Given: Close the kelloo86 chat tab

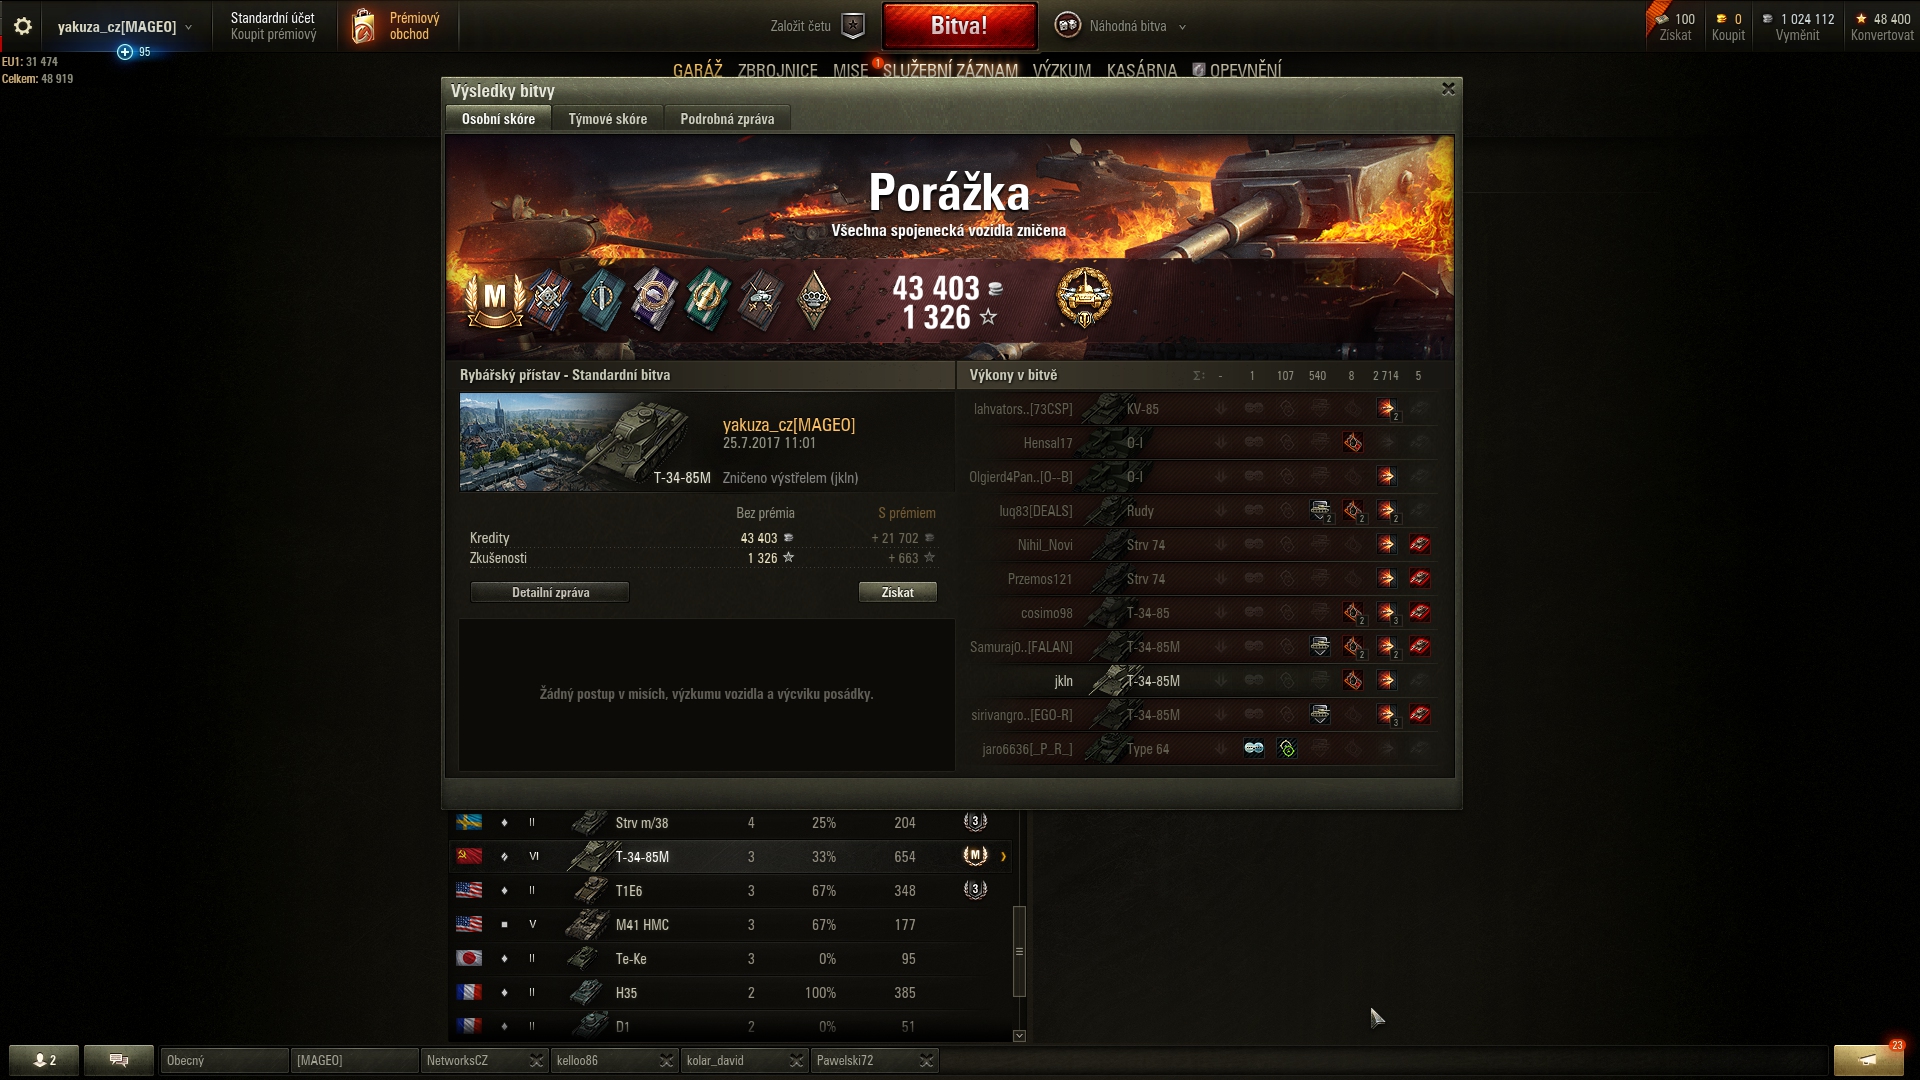Looking at the screenshot, I should (x=666, y=1060).
